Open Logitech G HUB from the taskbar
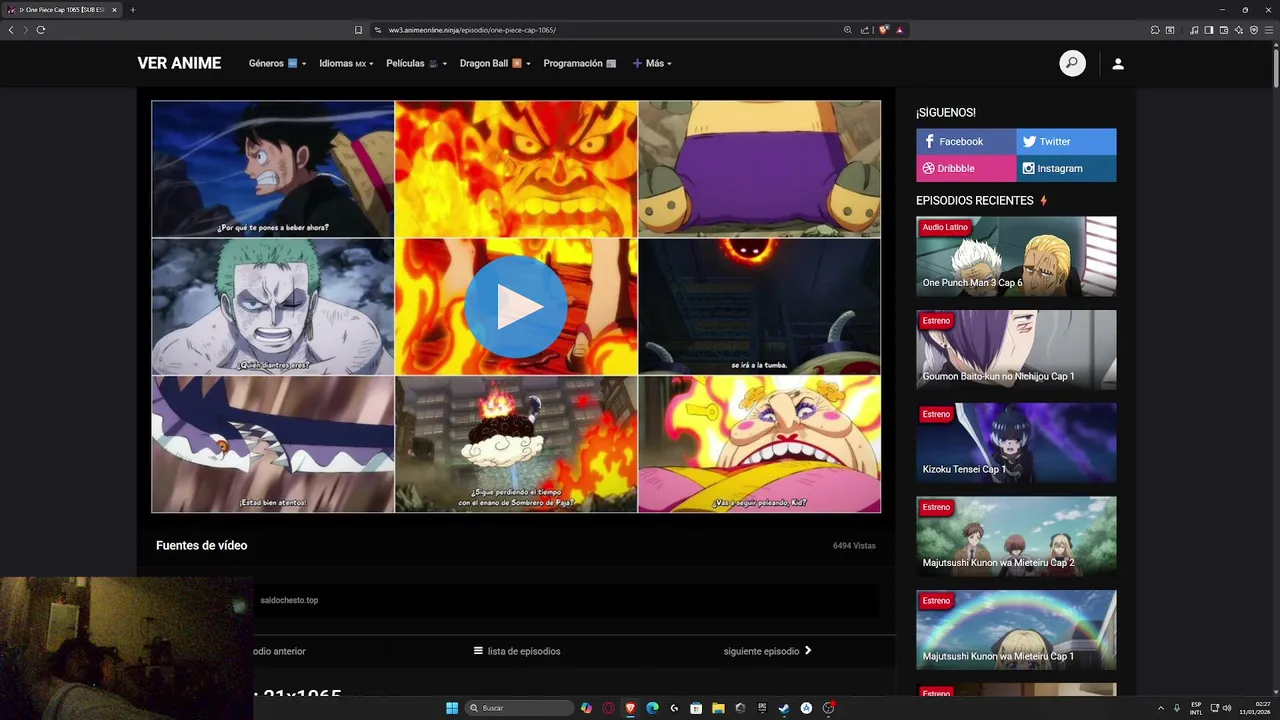 pyautogui.click(x=674, y=708)
